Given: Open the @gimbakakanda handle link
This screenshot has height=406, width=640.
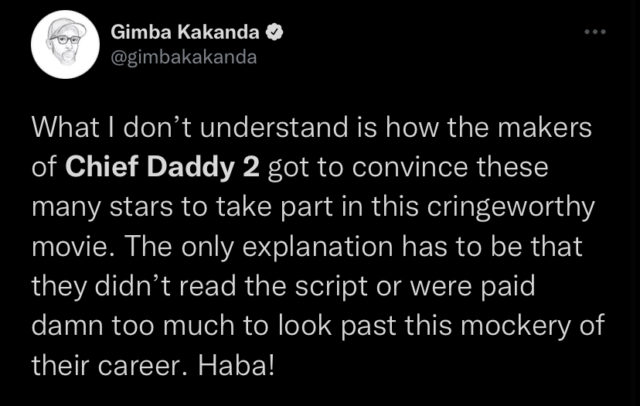Looking at the screenshot, I should tap(184, 58).
